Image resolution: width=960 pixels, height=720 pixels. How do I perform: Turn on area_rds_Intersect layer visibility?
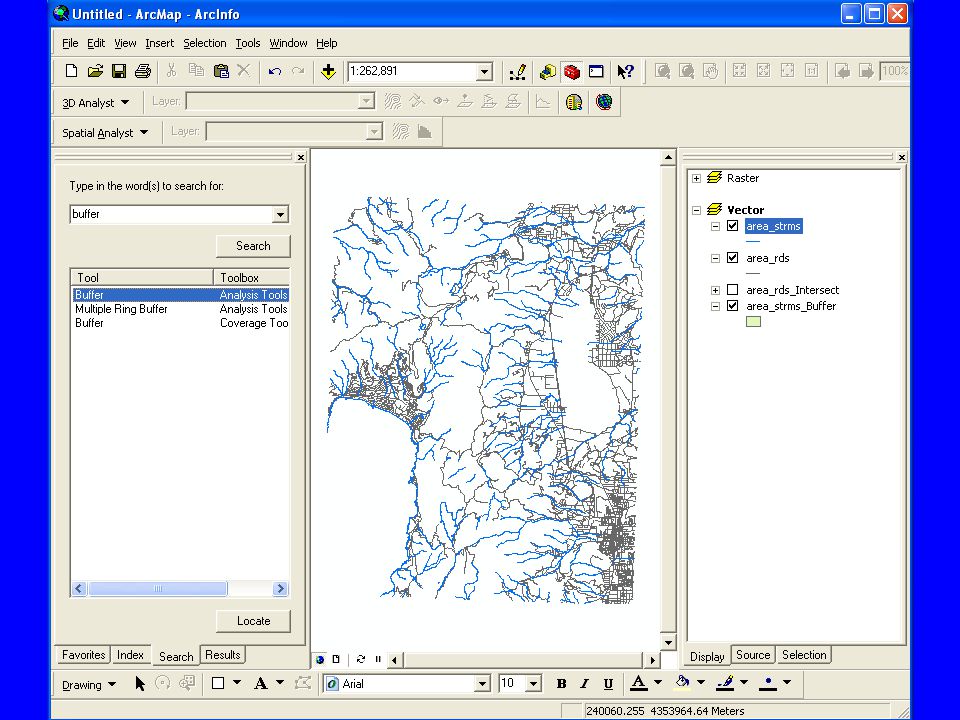pyautogui.click(x=732, y=290)
